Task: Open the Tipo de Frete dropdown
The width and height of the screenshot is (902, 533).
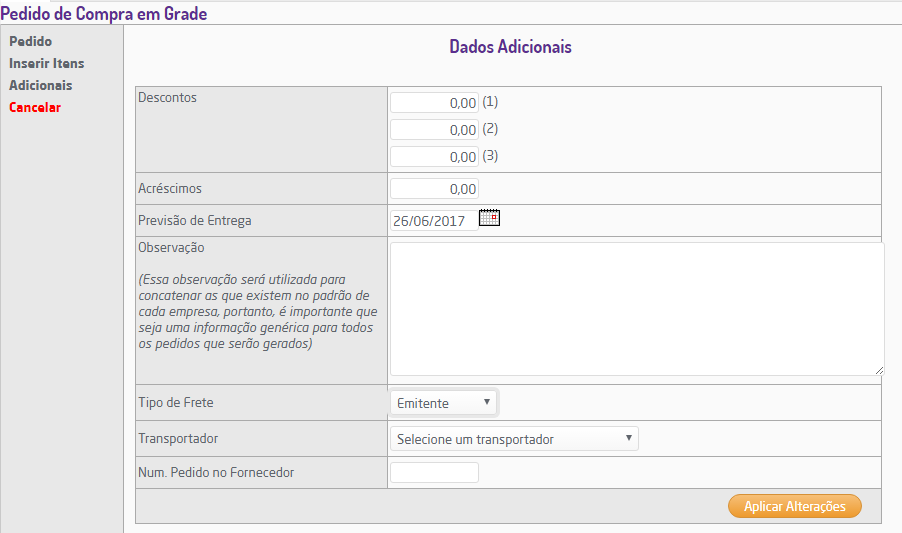Action: [443, 403]
